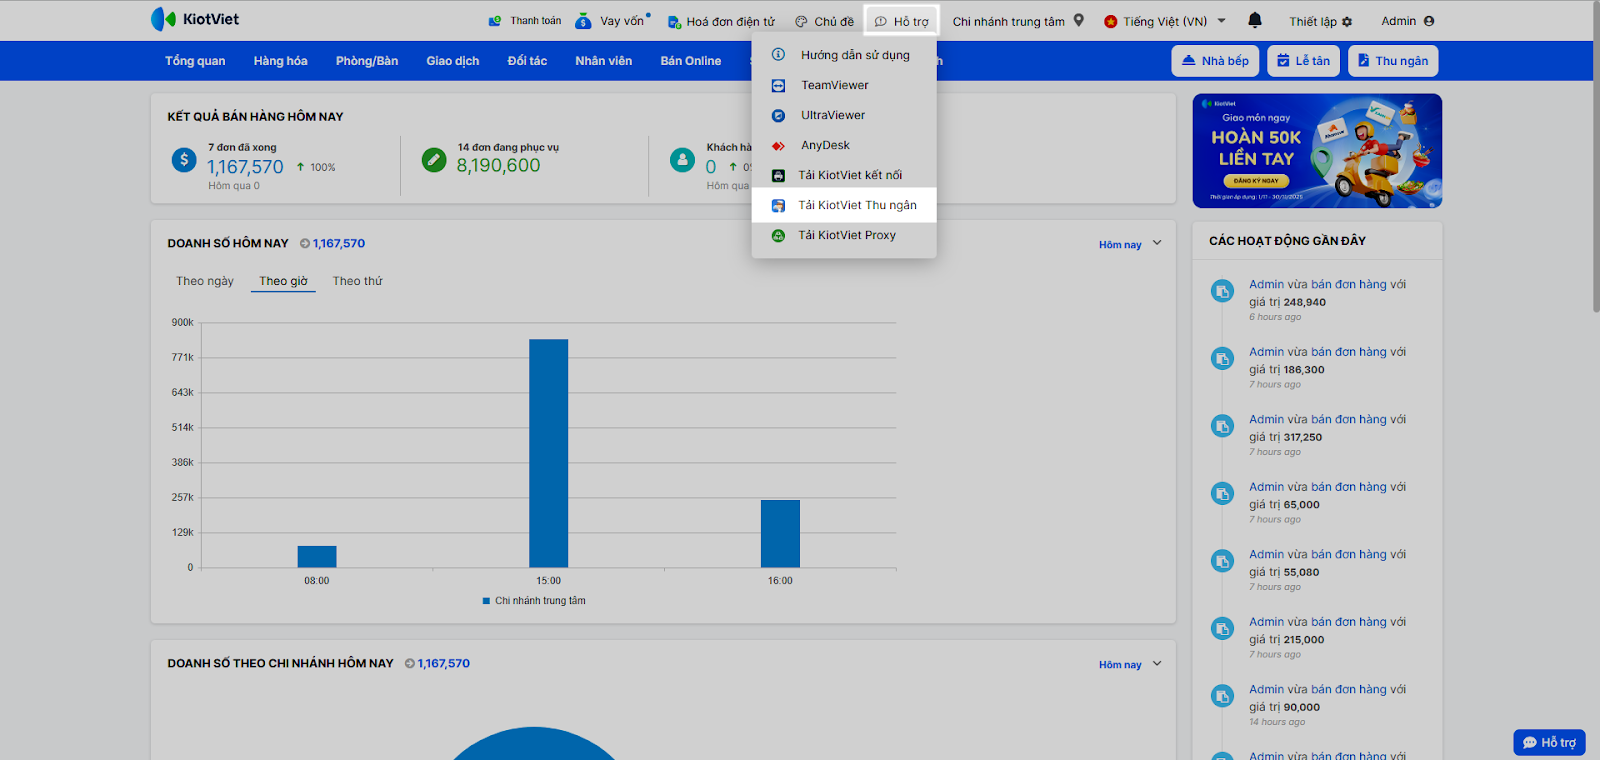Select Tải KiotViet Thu ngân menu item
The height and width of the screenshot is (760, 1600).
pyautogui.click(x=856, y=205)
